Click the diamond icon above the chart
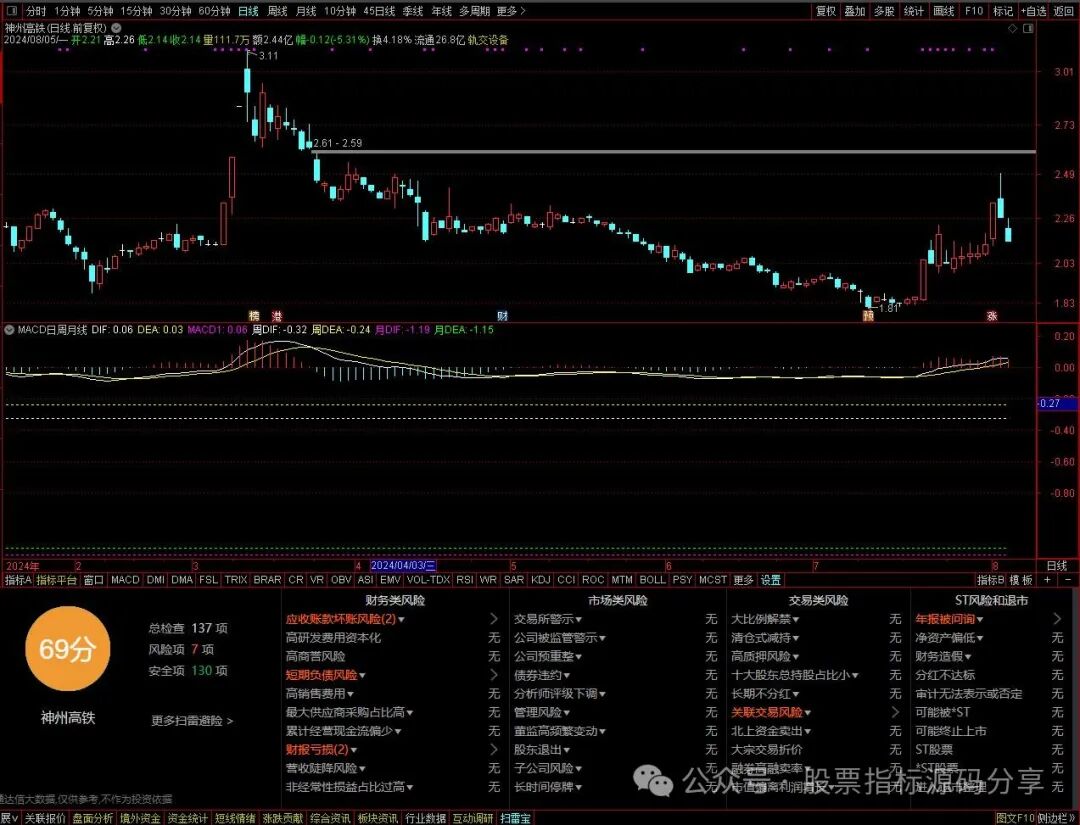Viewport: 1080px width, 825px height. coord(1012,28)
